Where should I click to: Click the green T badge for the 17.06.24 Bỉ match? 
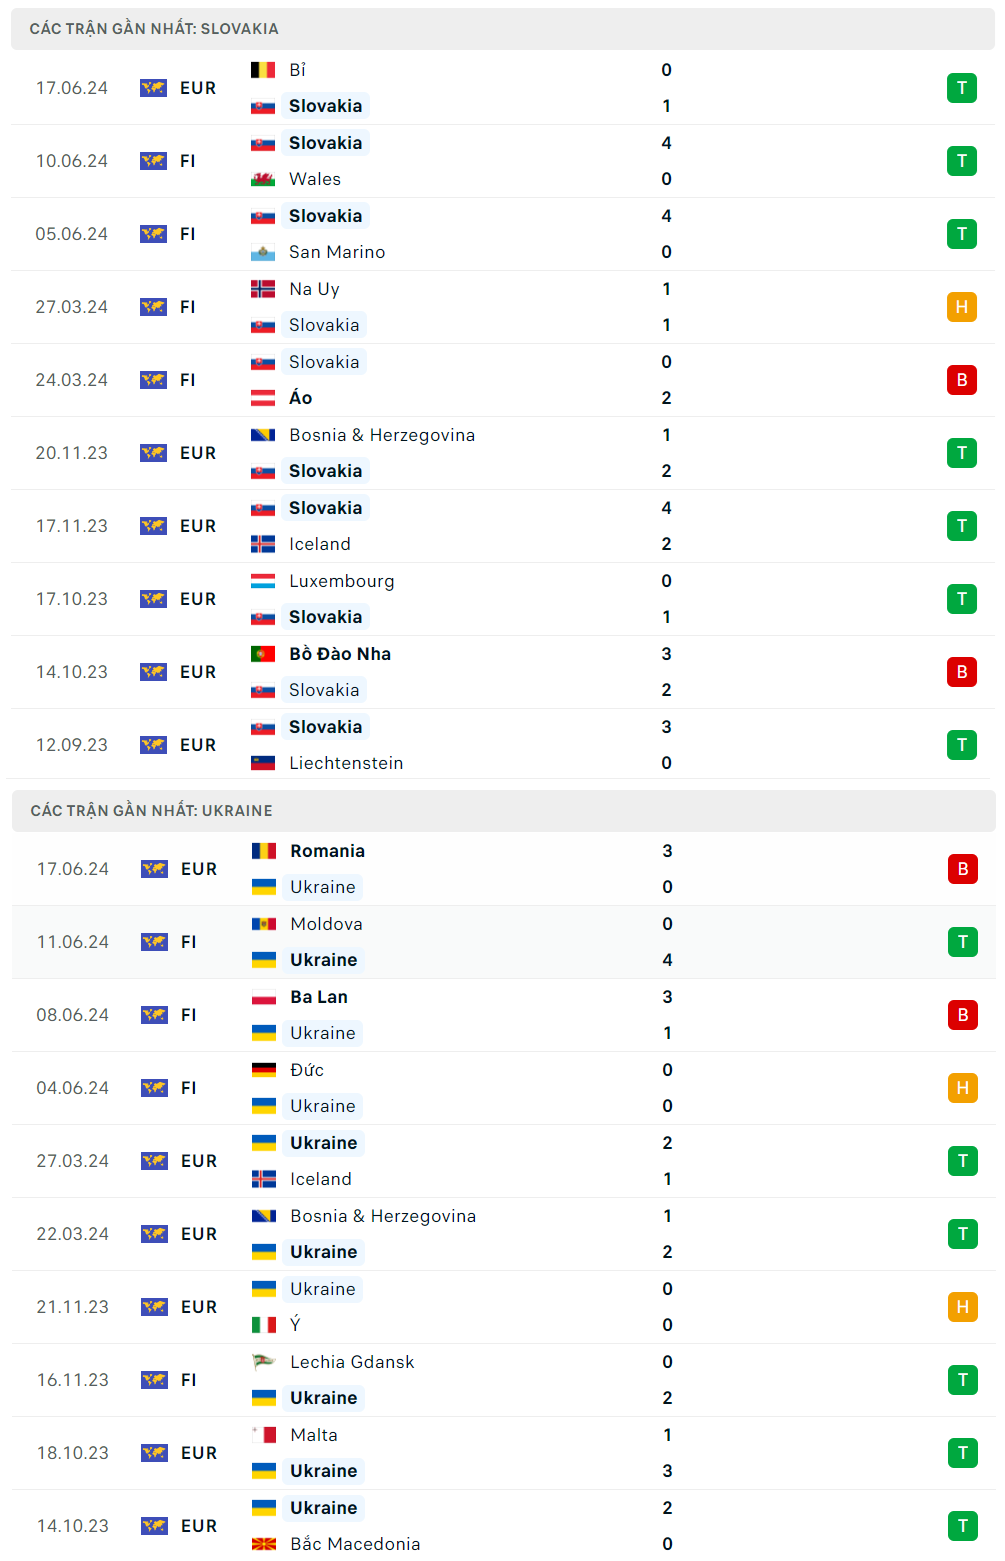pyautogui.click(x=961, y=88)
